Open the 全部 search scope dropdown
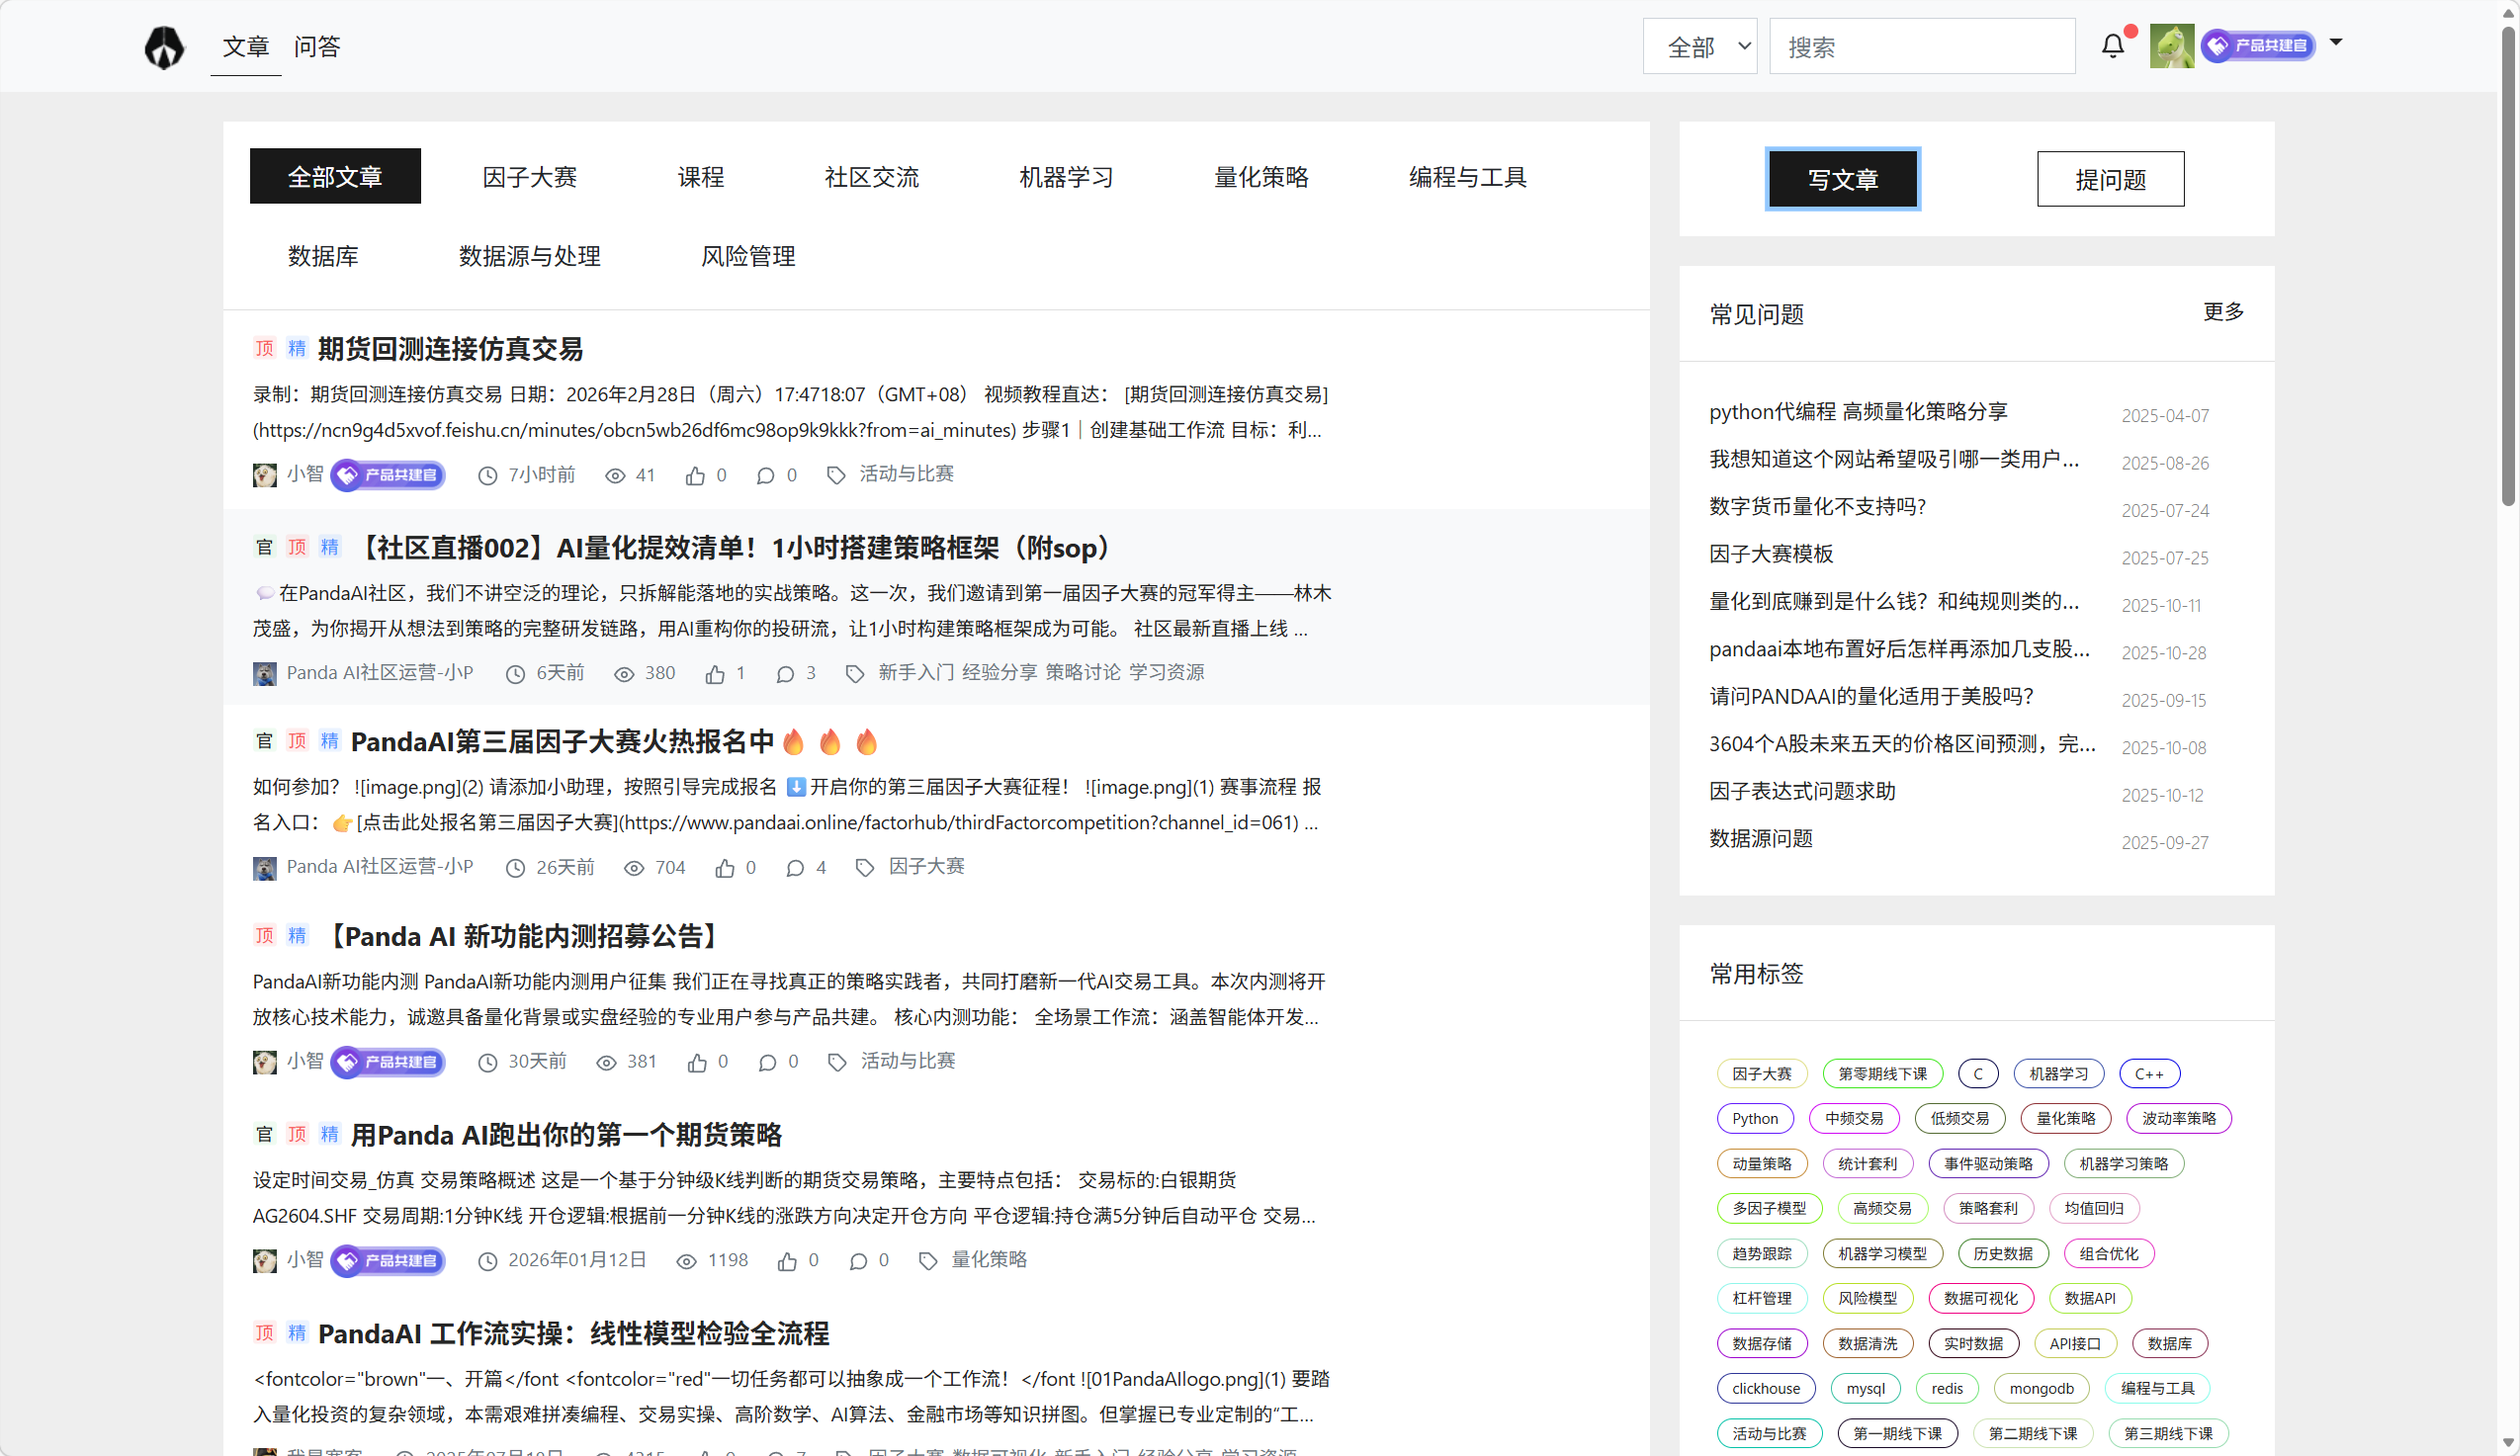 1700,46
